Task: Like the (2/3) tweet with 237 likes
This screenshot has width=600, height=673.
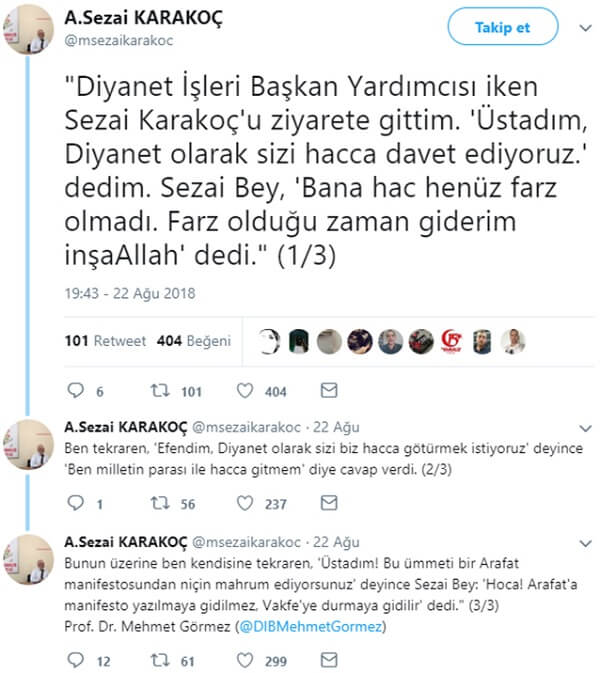Action: point(245,503)
